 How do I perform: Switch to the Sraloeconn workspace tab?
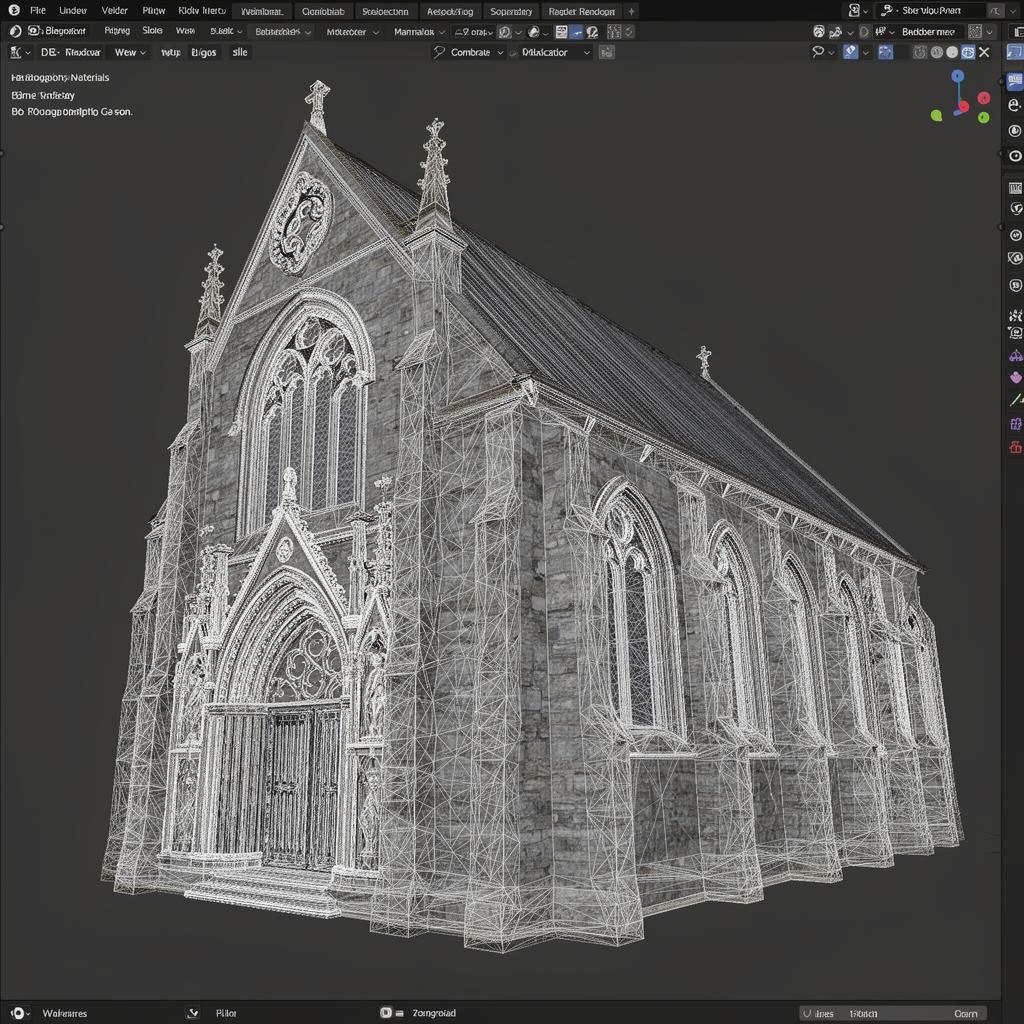(x=385, y=11)
